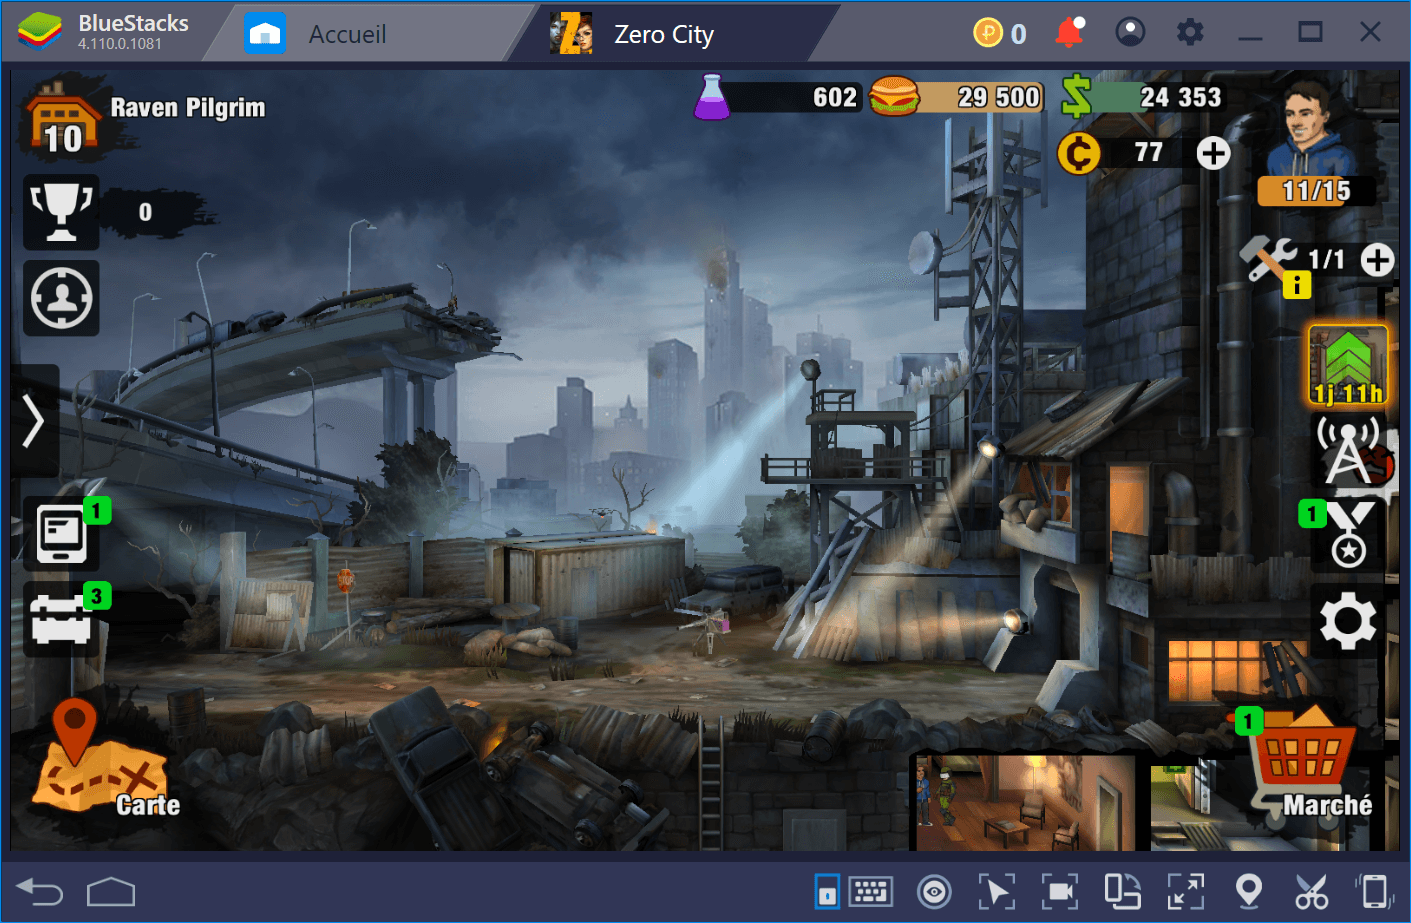This screenshot has height=923, width=1411.
Task: Add more coins with plus button
Action: click(x=1213, y=153)
